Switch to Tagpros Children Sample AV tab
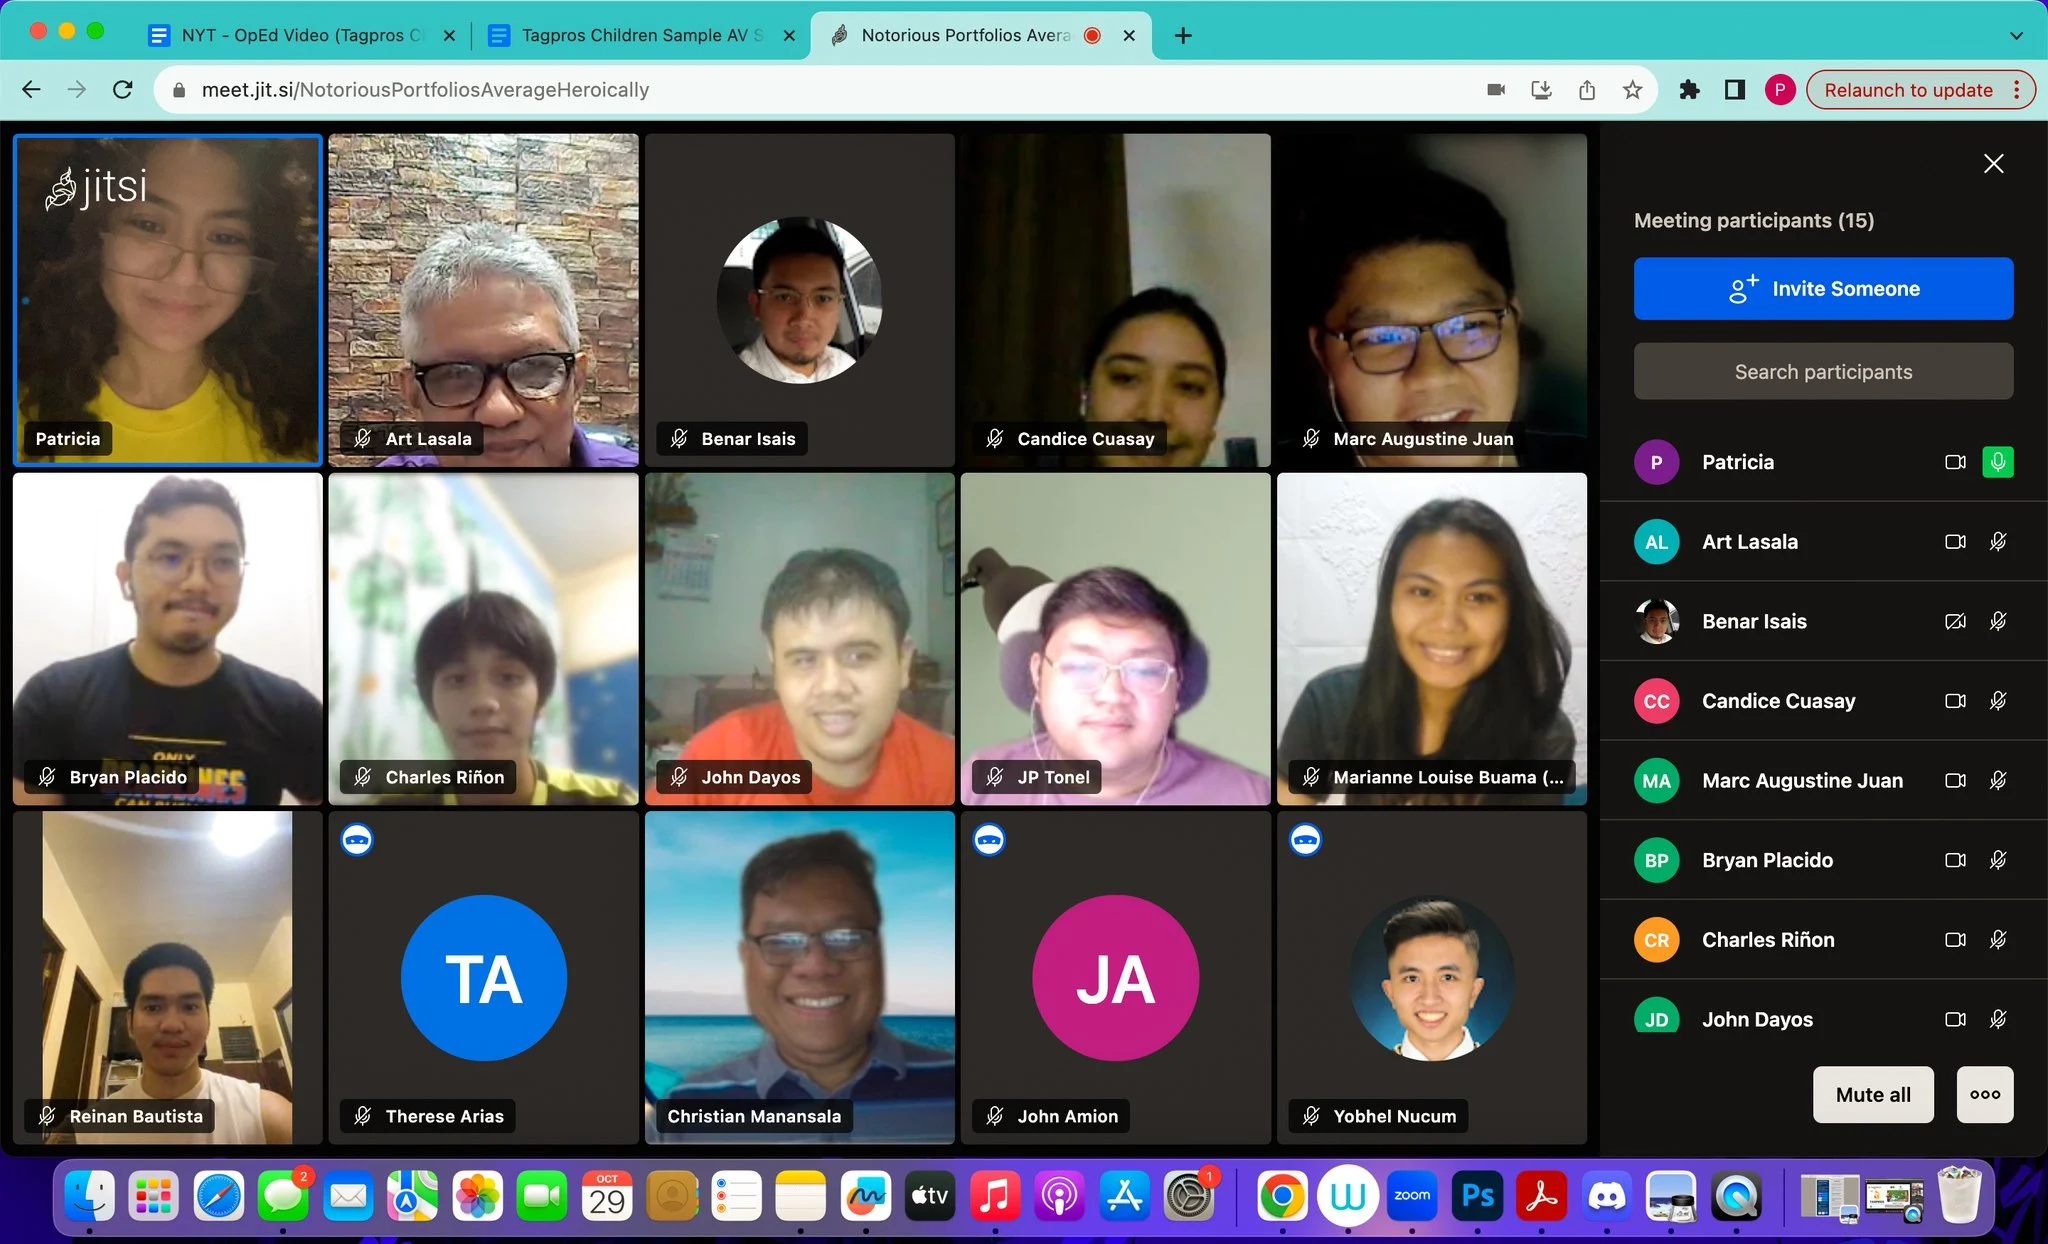The image size is (2048, 1244). coord(640,36)
